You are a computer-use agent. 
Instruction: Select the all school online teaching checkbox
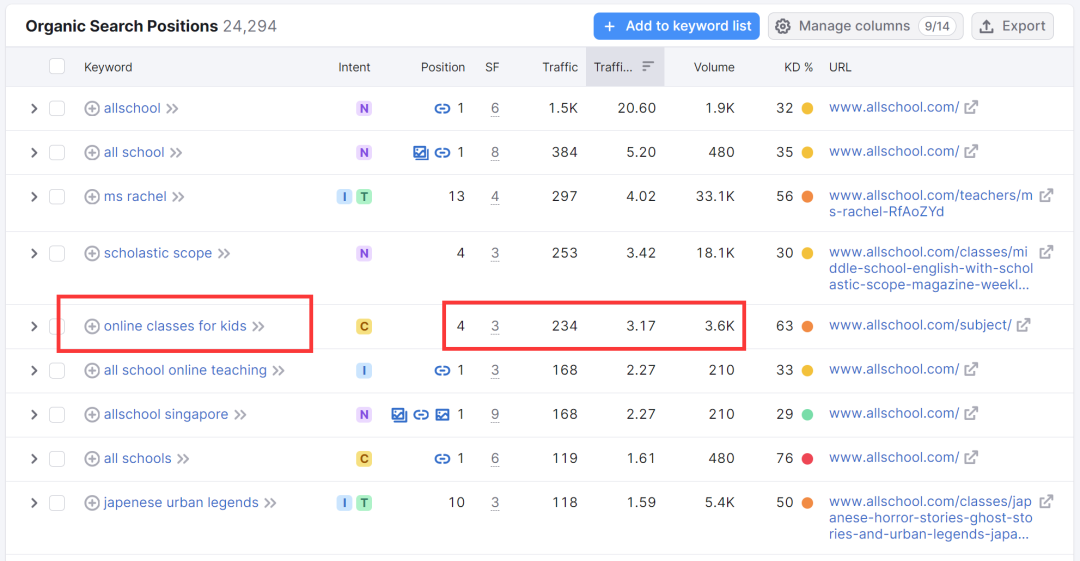pyautogui.click(x=57, y=371)
